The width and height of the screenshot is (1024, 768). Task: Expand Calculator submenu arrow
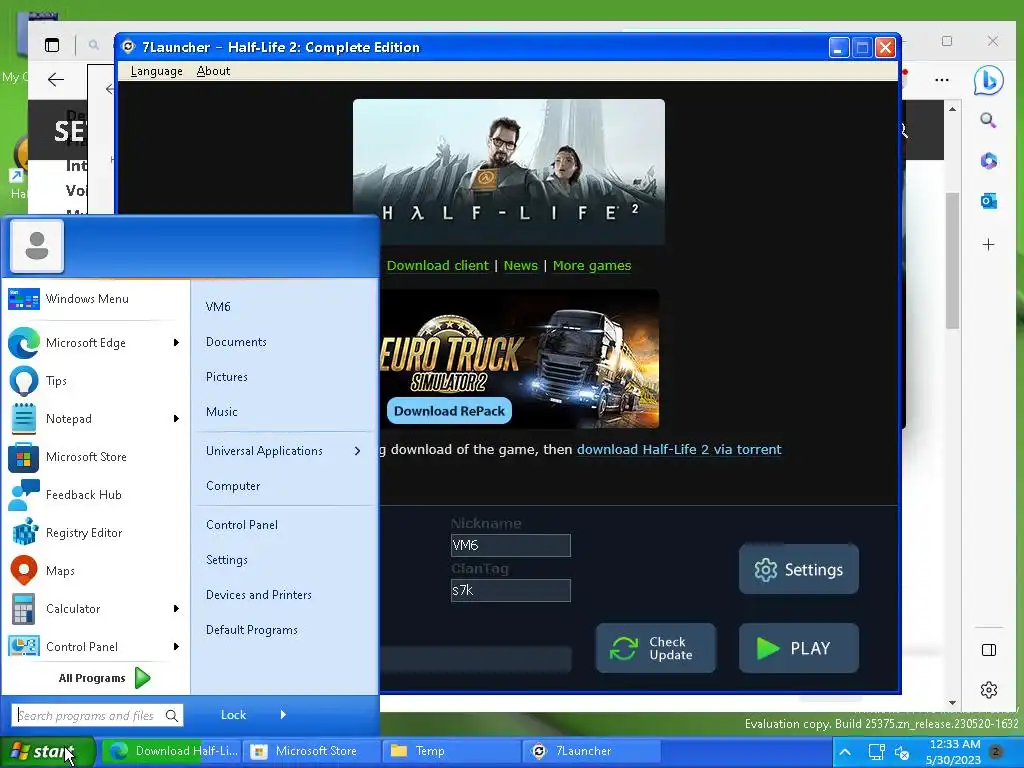[x=176, y=609]
